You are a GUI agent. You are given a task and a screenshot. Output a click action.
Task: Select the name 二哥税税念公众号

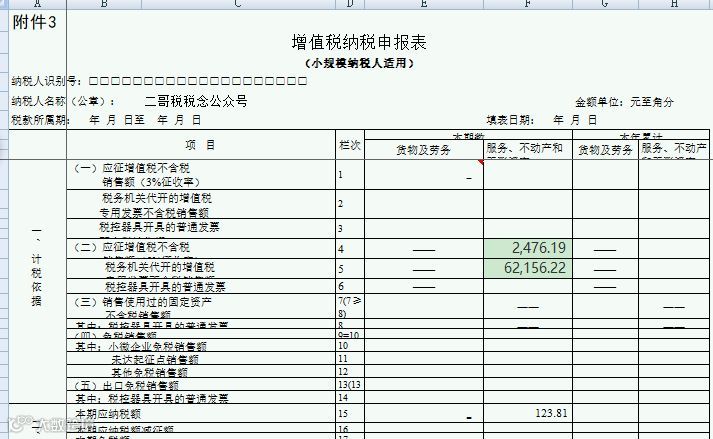[196, 101]
